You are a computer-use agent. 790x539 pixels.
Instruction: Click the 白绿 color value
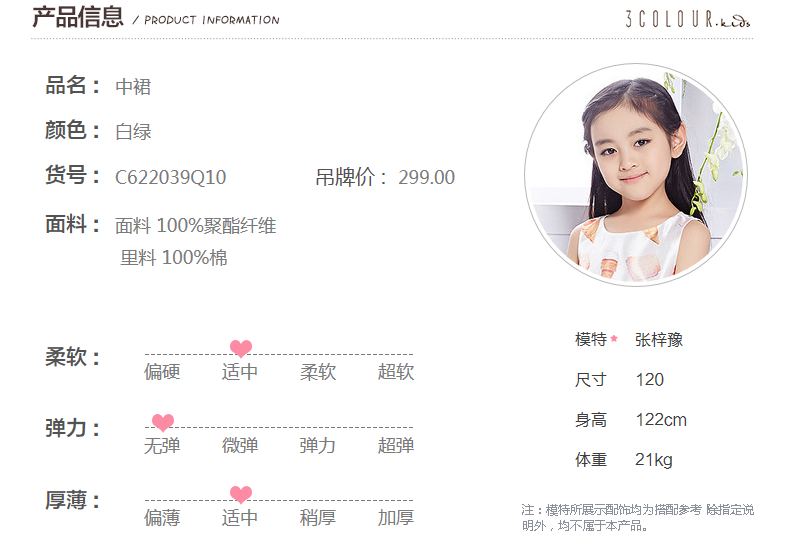point(133,131)
